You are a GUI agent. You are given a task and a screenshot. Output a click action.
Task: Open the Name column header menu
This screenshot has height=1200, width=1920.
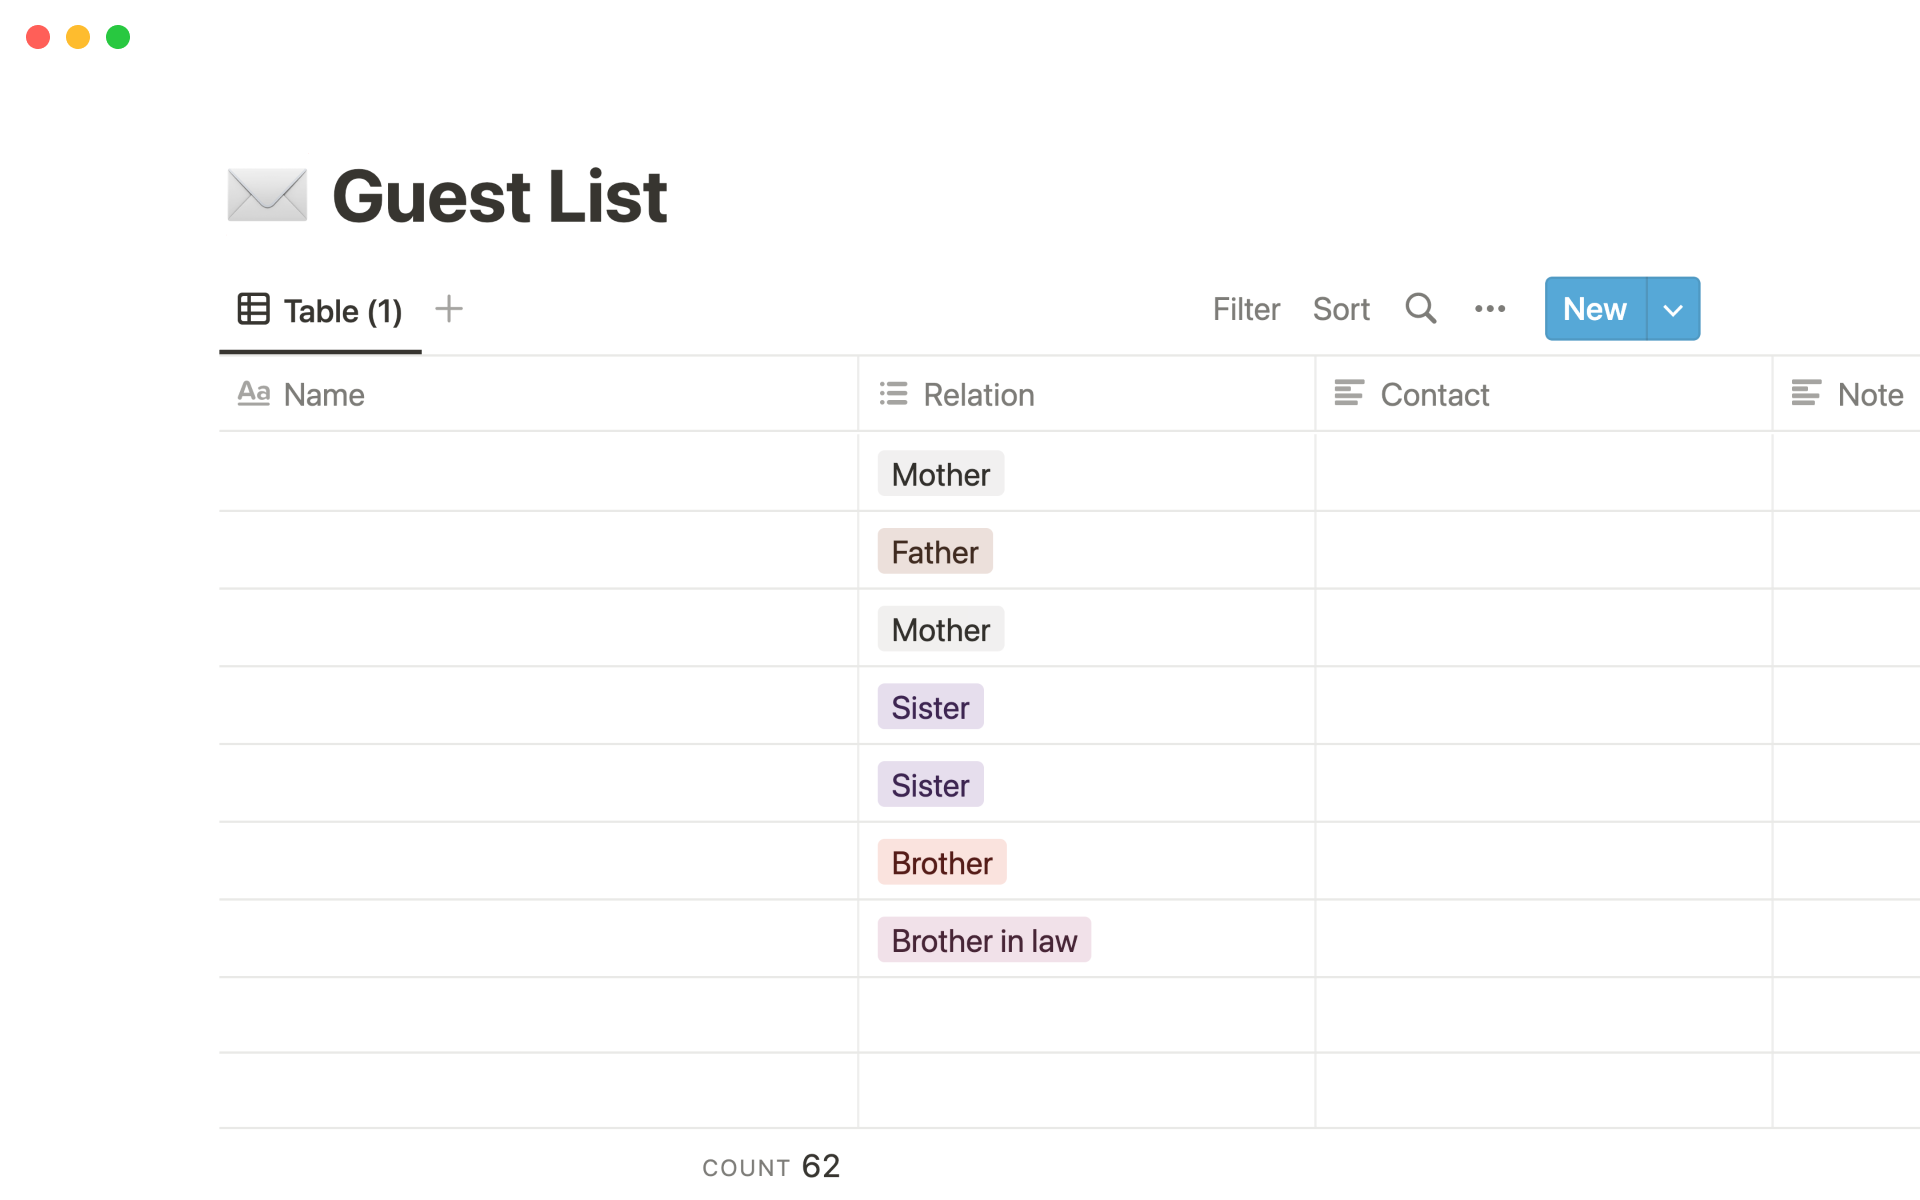538,394
